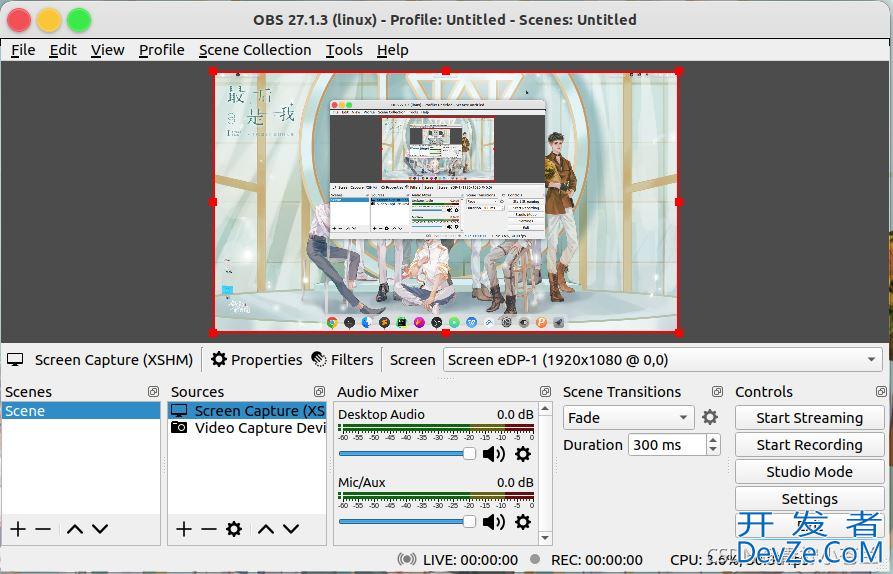Open the File menu
Screen dimensions: 893x574
coord(23,50)
